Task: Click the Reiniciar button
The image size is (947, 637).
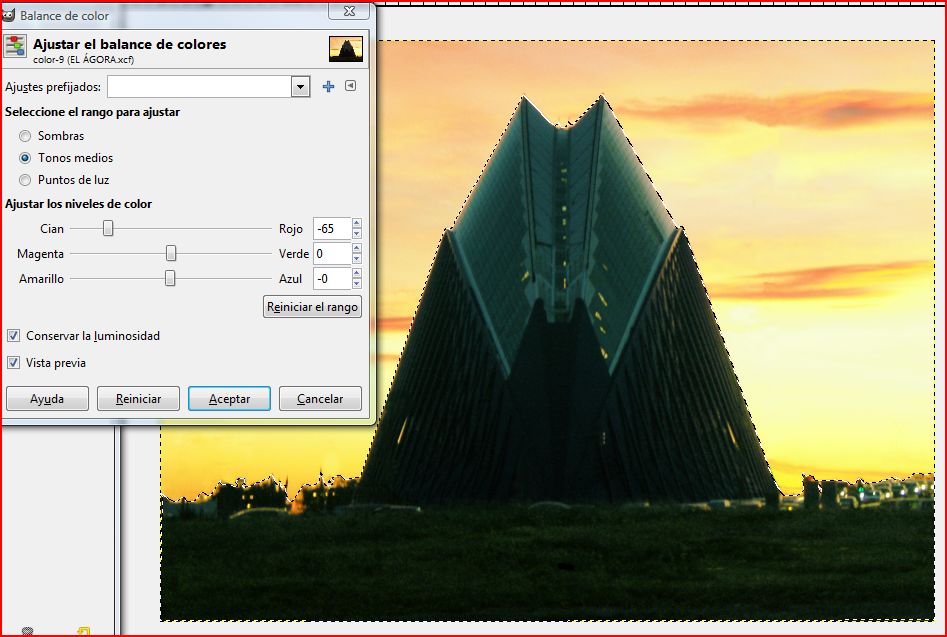Action: pyautogui.click(x=138, y=399)
